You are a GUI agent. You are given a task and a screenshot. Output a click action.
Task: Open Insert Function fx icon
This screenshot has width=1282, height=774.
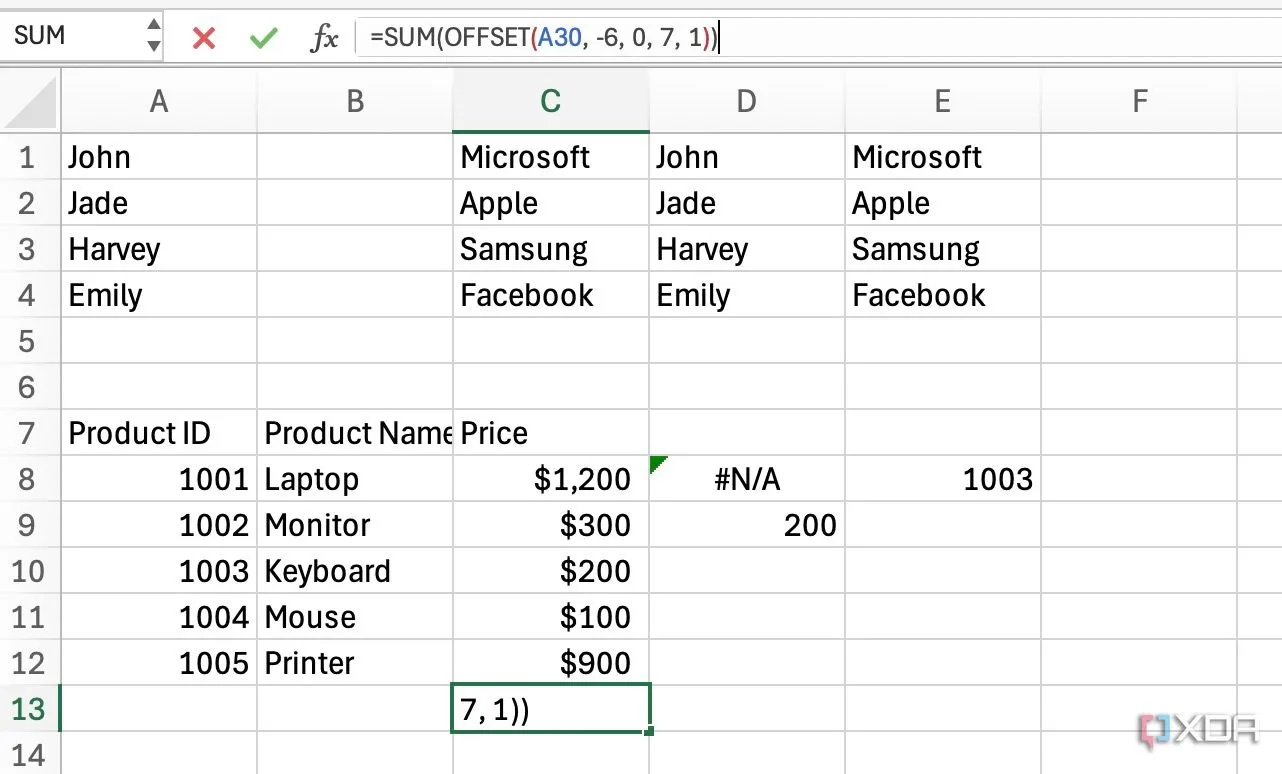pos(324,38)
